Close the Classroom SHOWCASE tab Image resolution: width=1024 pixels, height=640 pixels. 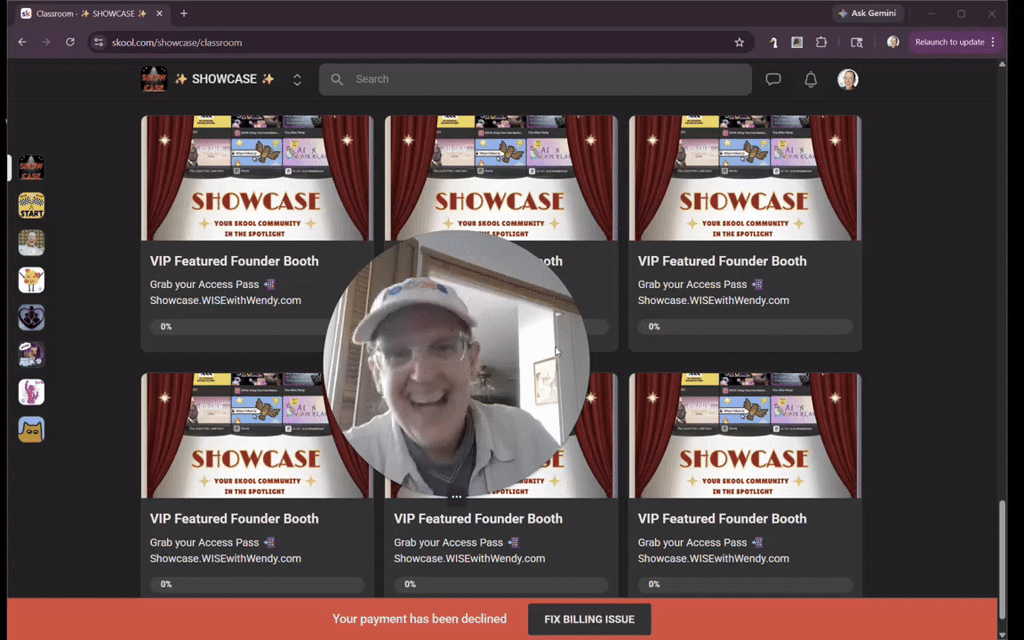[x=159, y=13]
